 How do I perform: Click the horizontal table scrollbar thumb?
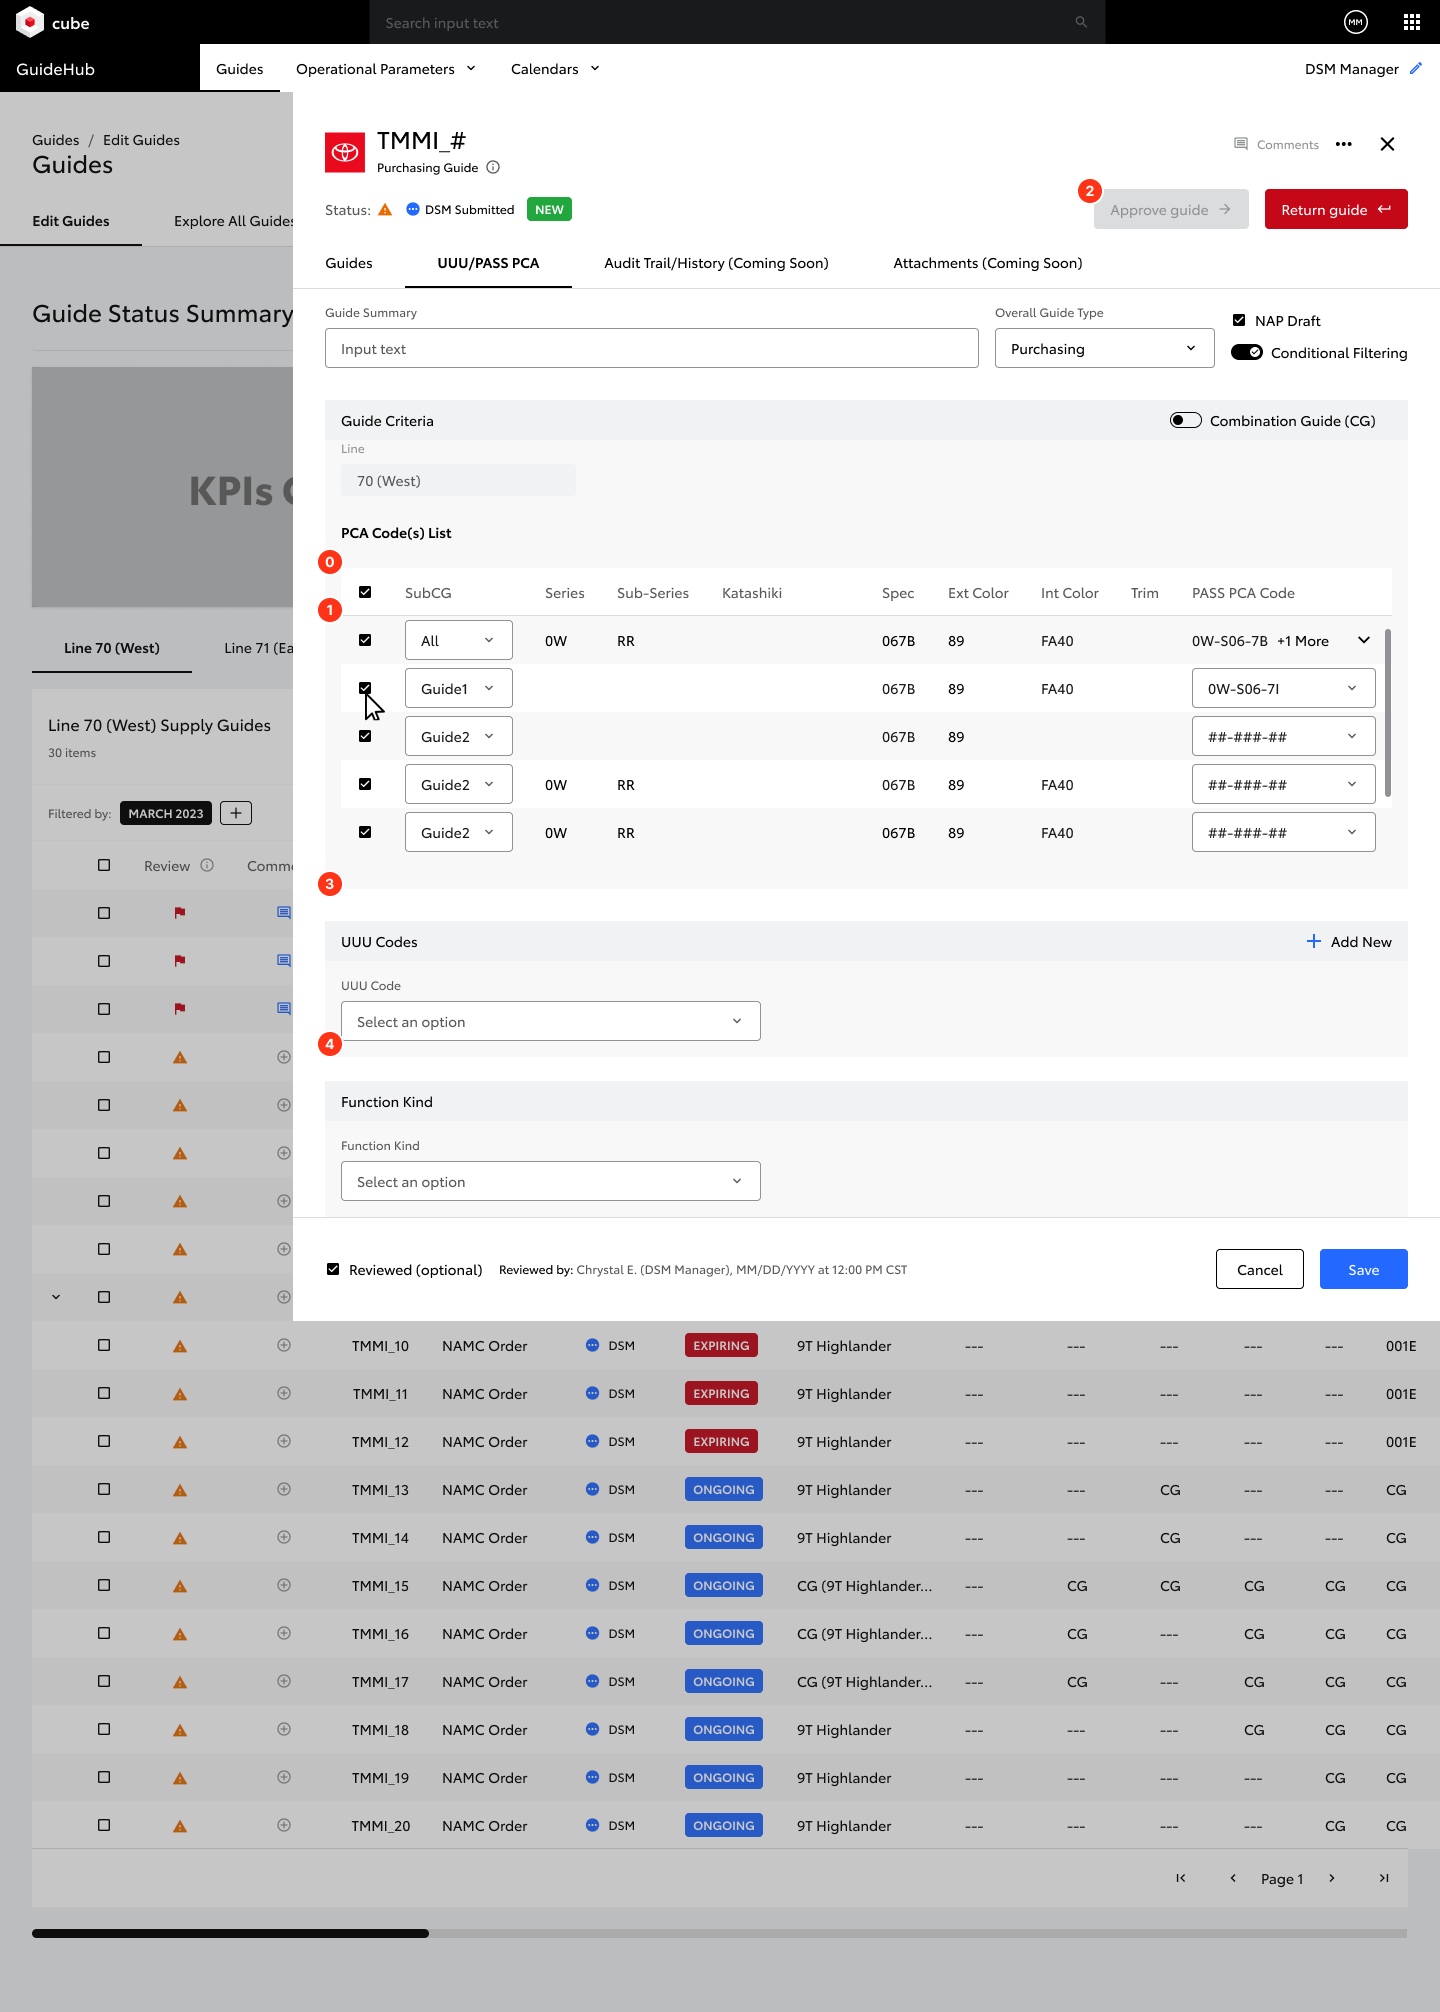(x=230, y=1933)
